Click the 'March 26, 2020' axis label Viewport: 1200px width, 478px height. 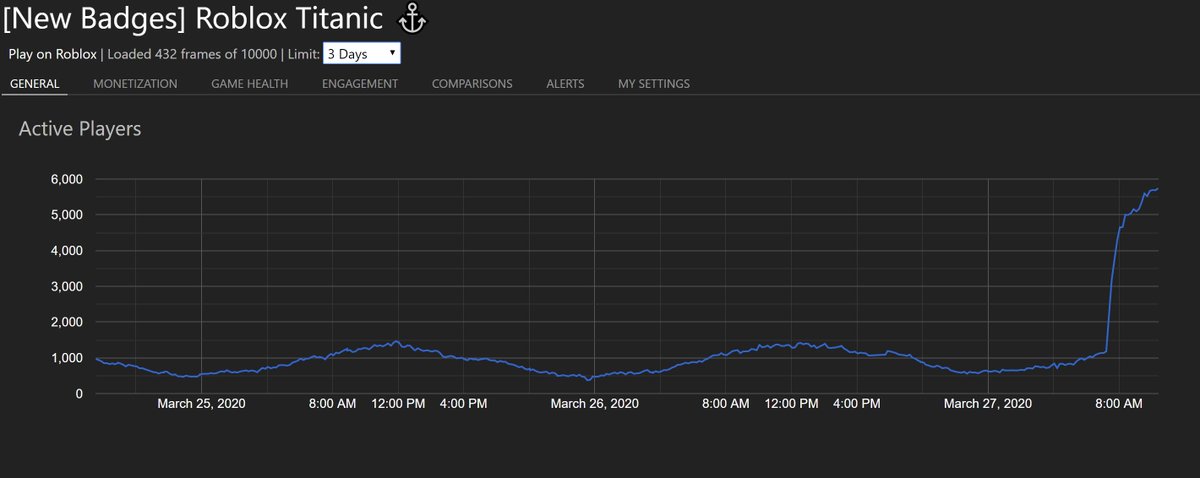point(594,404)
